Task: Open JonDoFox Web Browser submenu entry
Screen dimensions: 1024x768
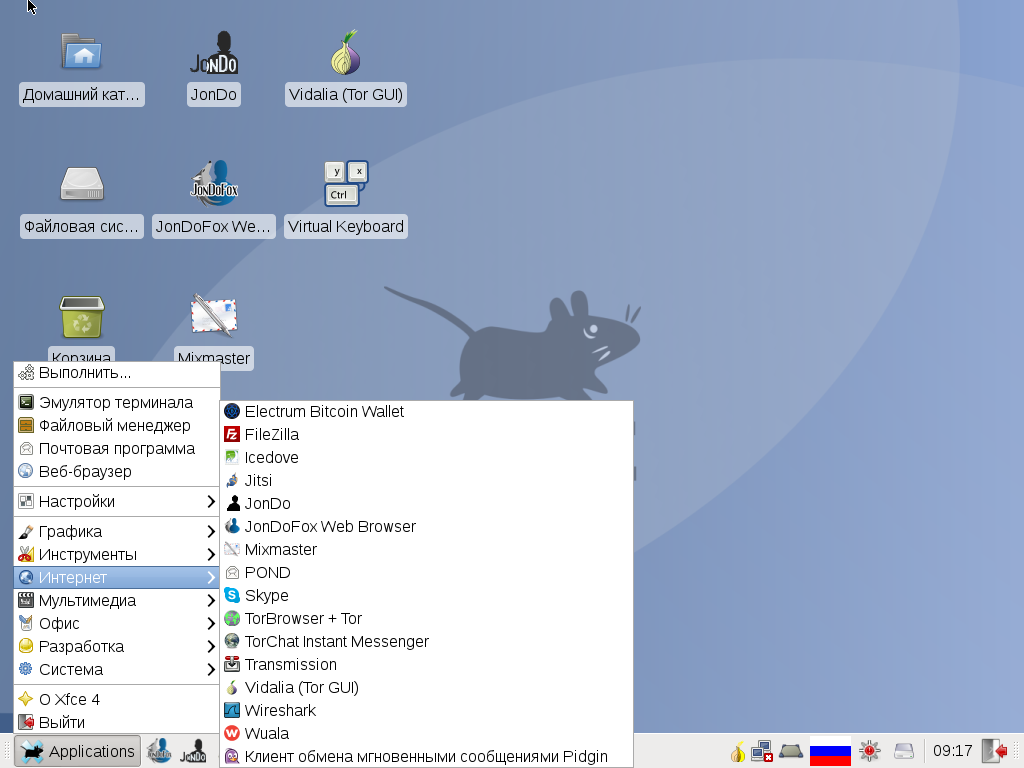Action: pos(426,526)
